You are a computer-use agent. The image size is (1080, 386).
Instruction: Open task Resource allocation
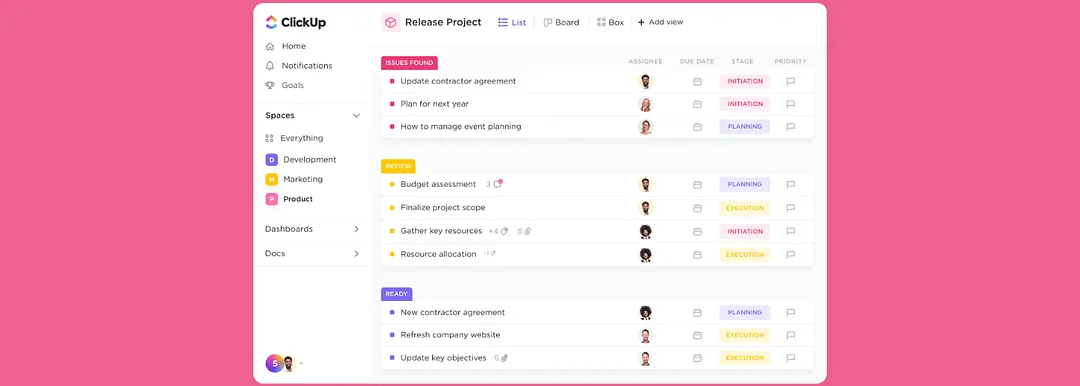(438, 254)
